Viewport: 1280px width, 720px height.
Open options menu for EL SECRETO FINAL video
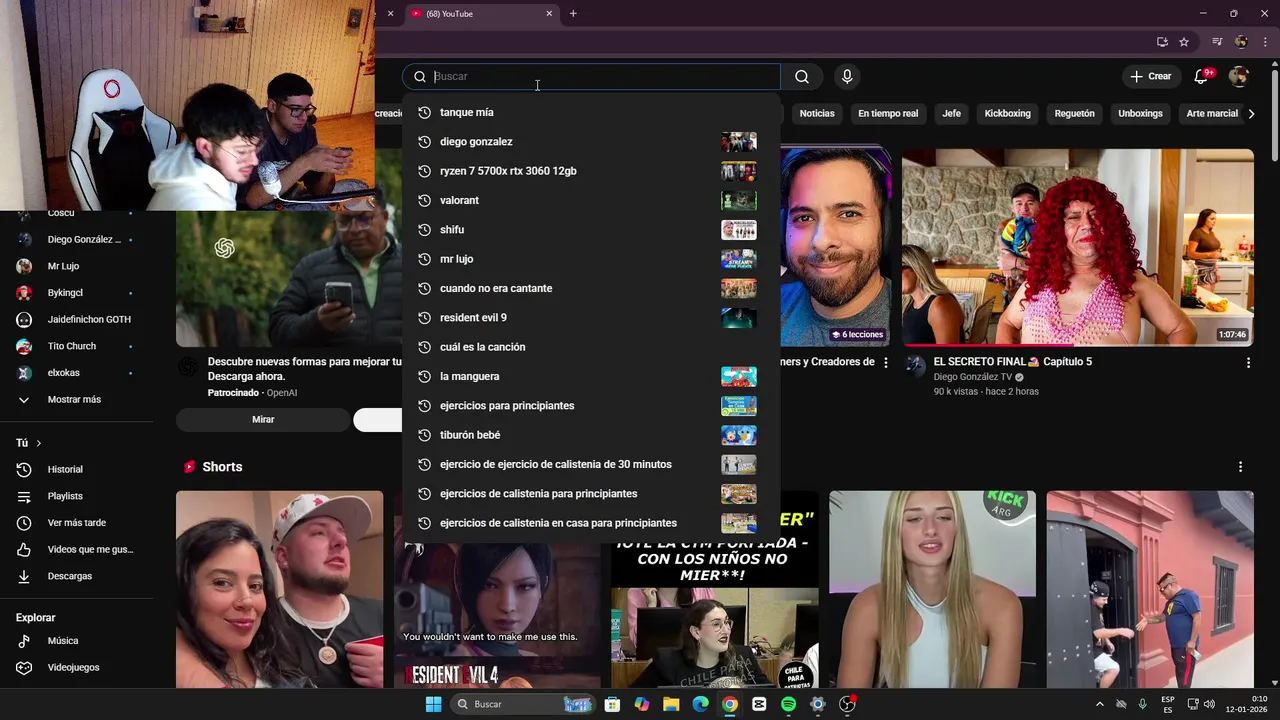[1248, 363]
